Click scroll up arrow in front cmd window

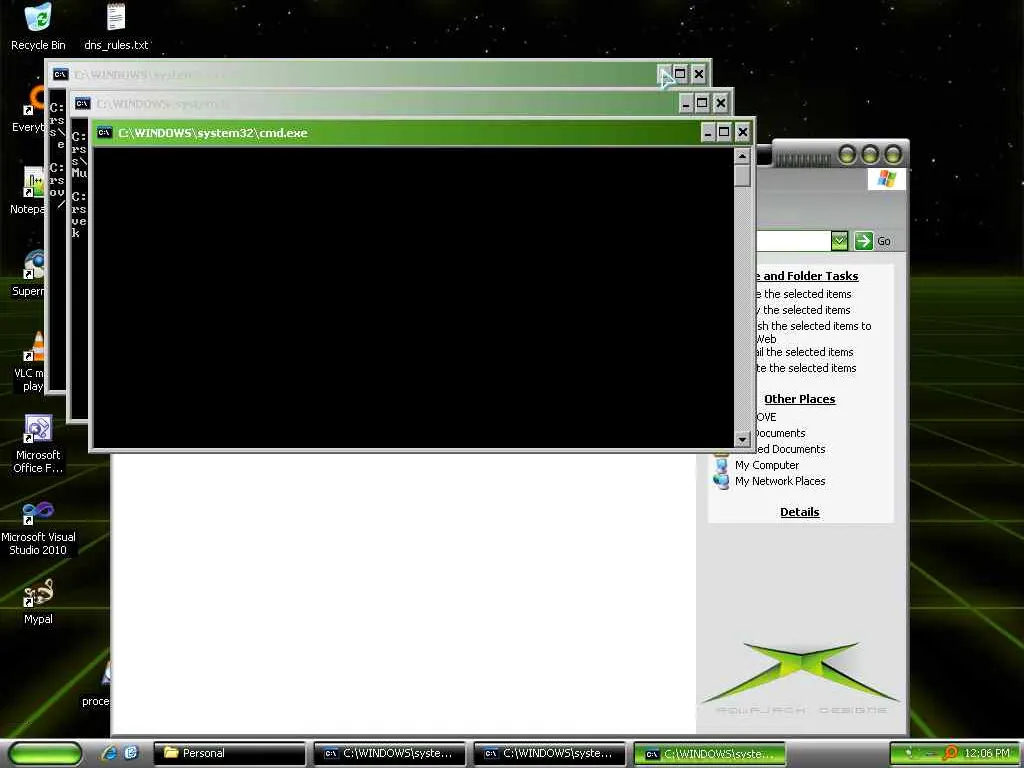(x=742, y=156)
